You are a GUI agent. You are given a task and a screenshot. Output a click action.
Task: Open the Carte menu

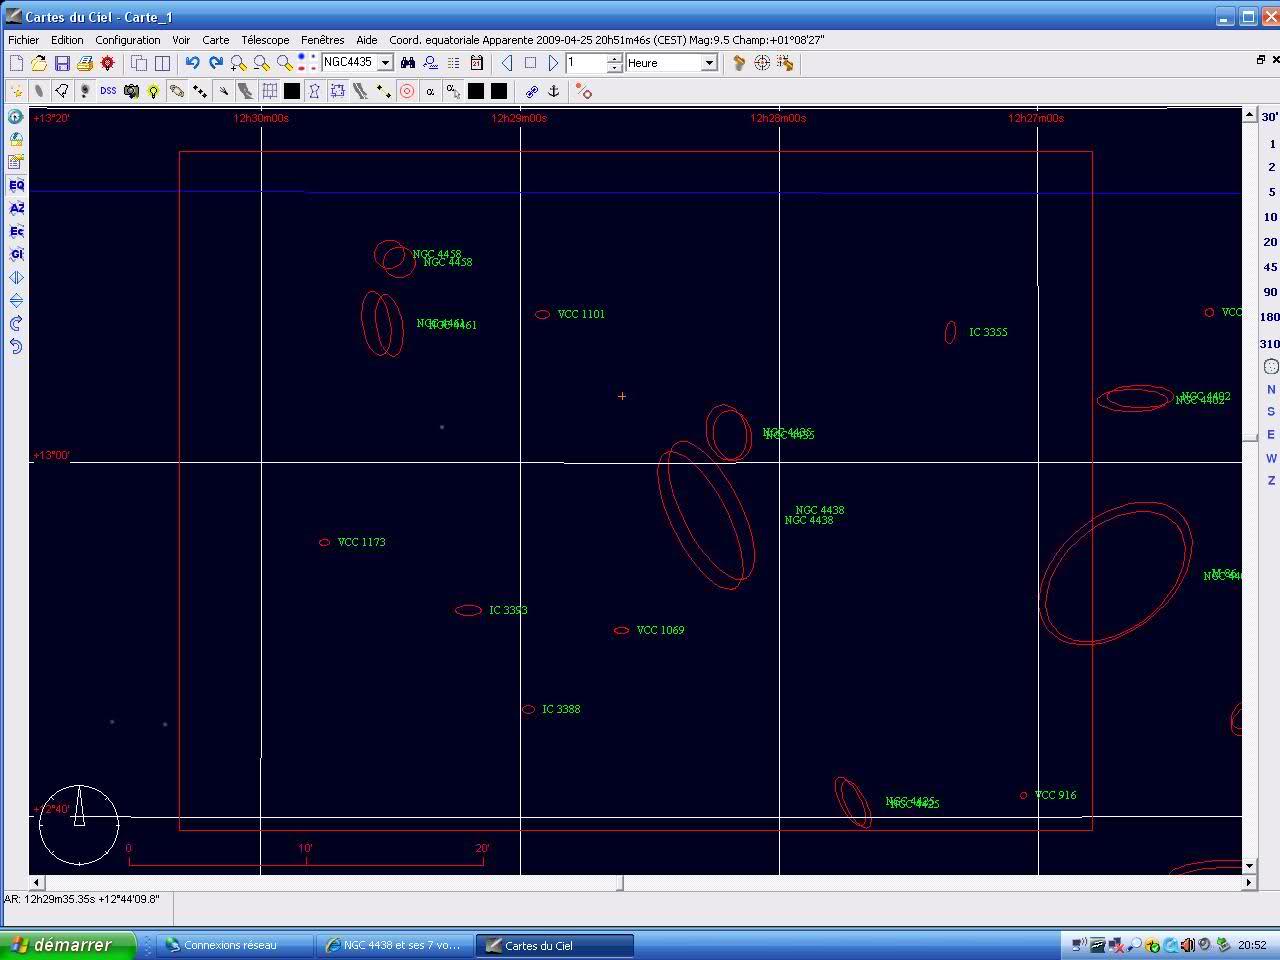point(216,40)
